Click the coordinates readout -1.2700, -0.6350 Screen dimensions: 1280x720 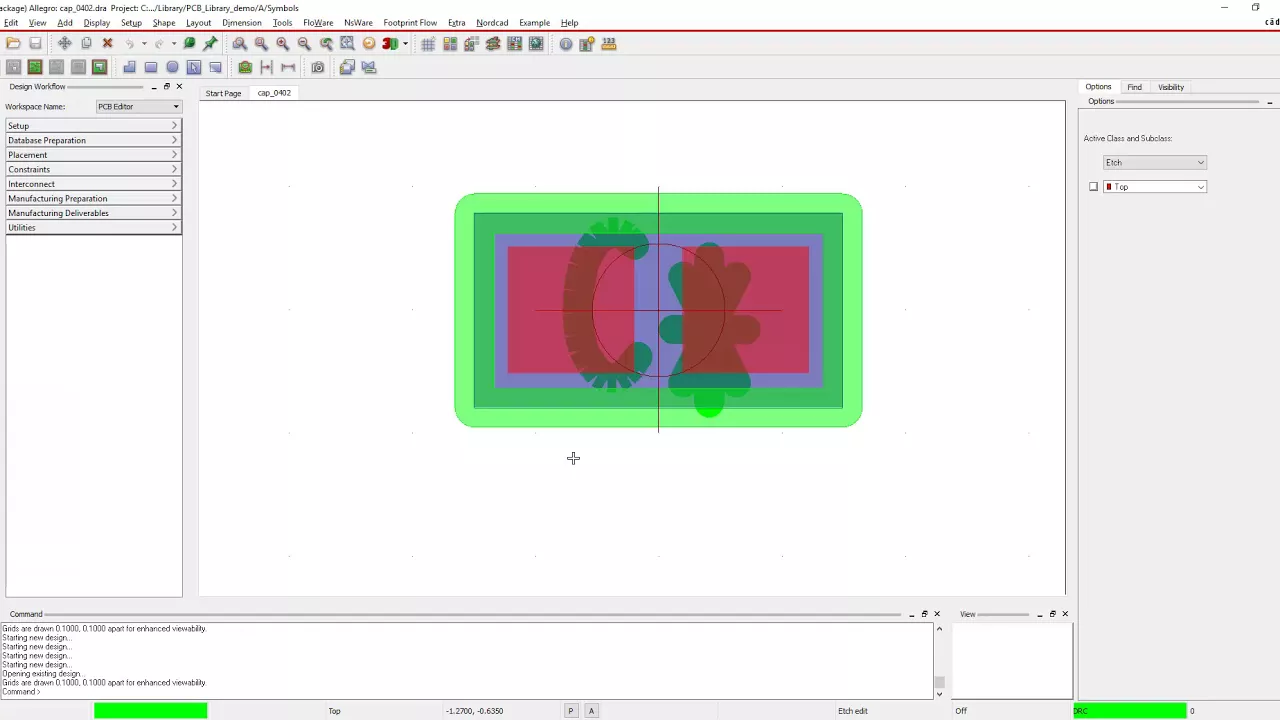474,711
